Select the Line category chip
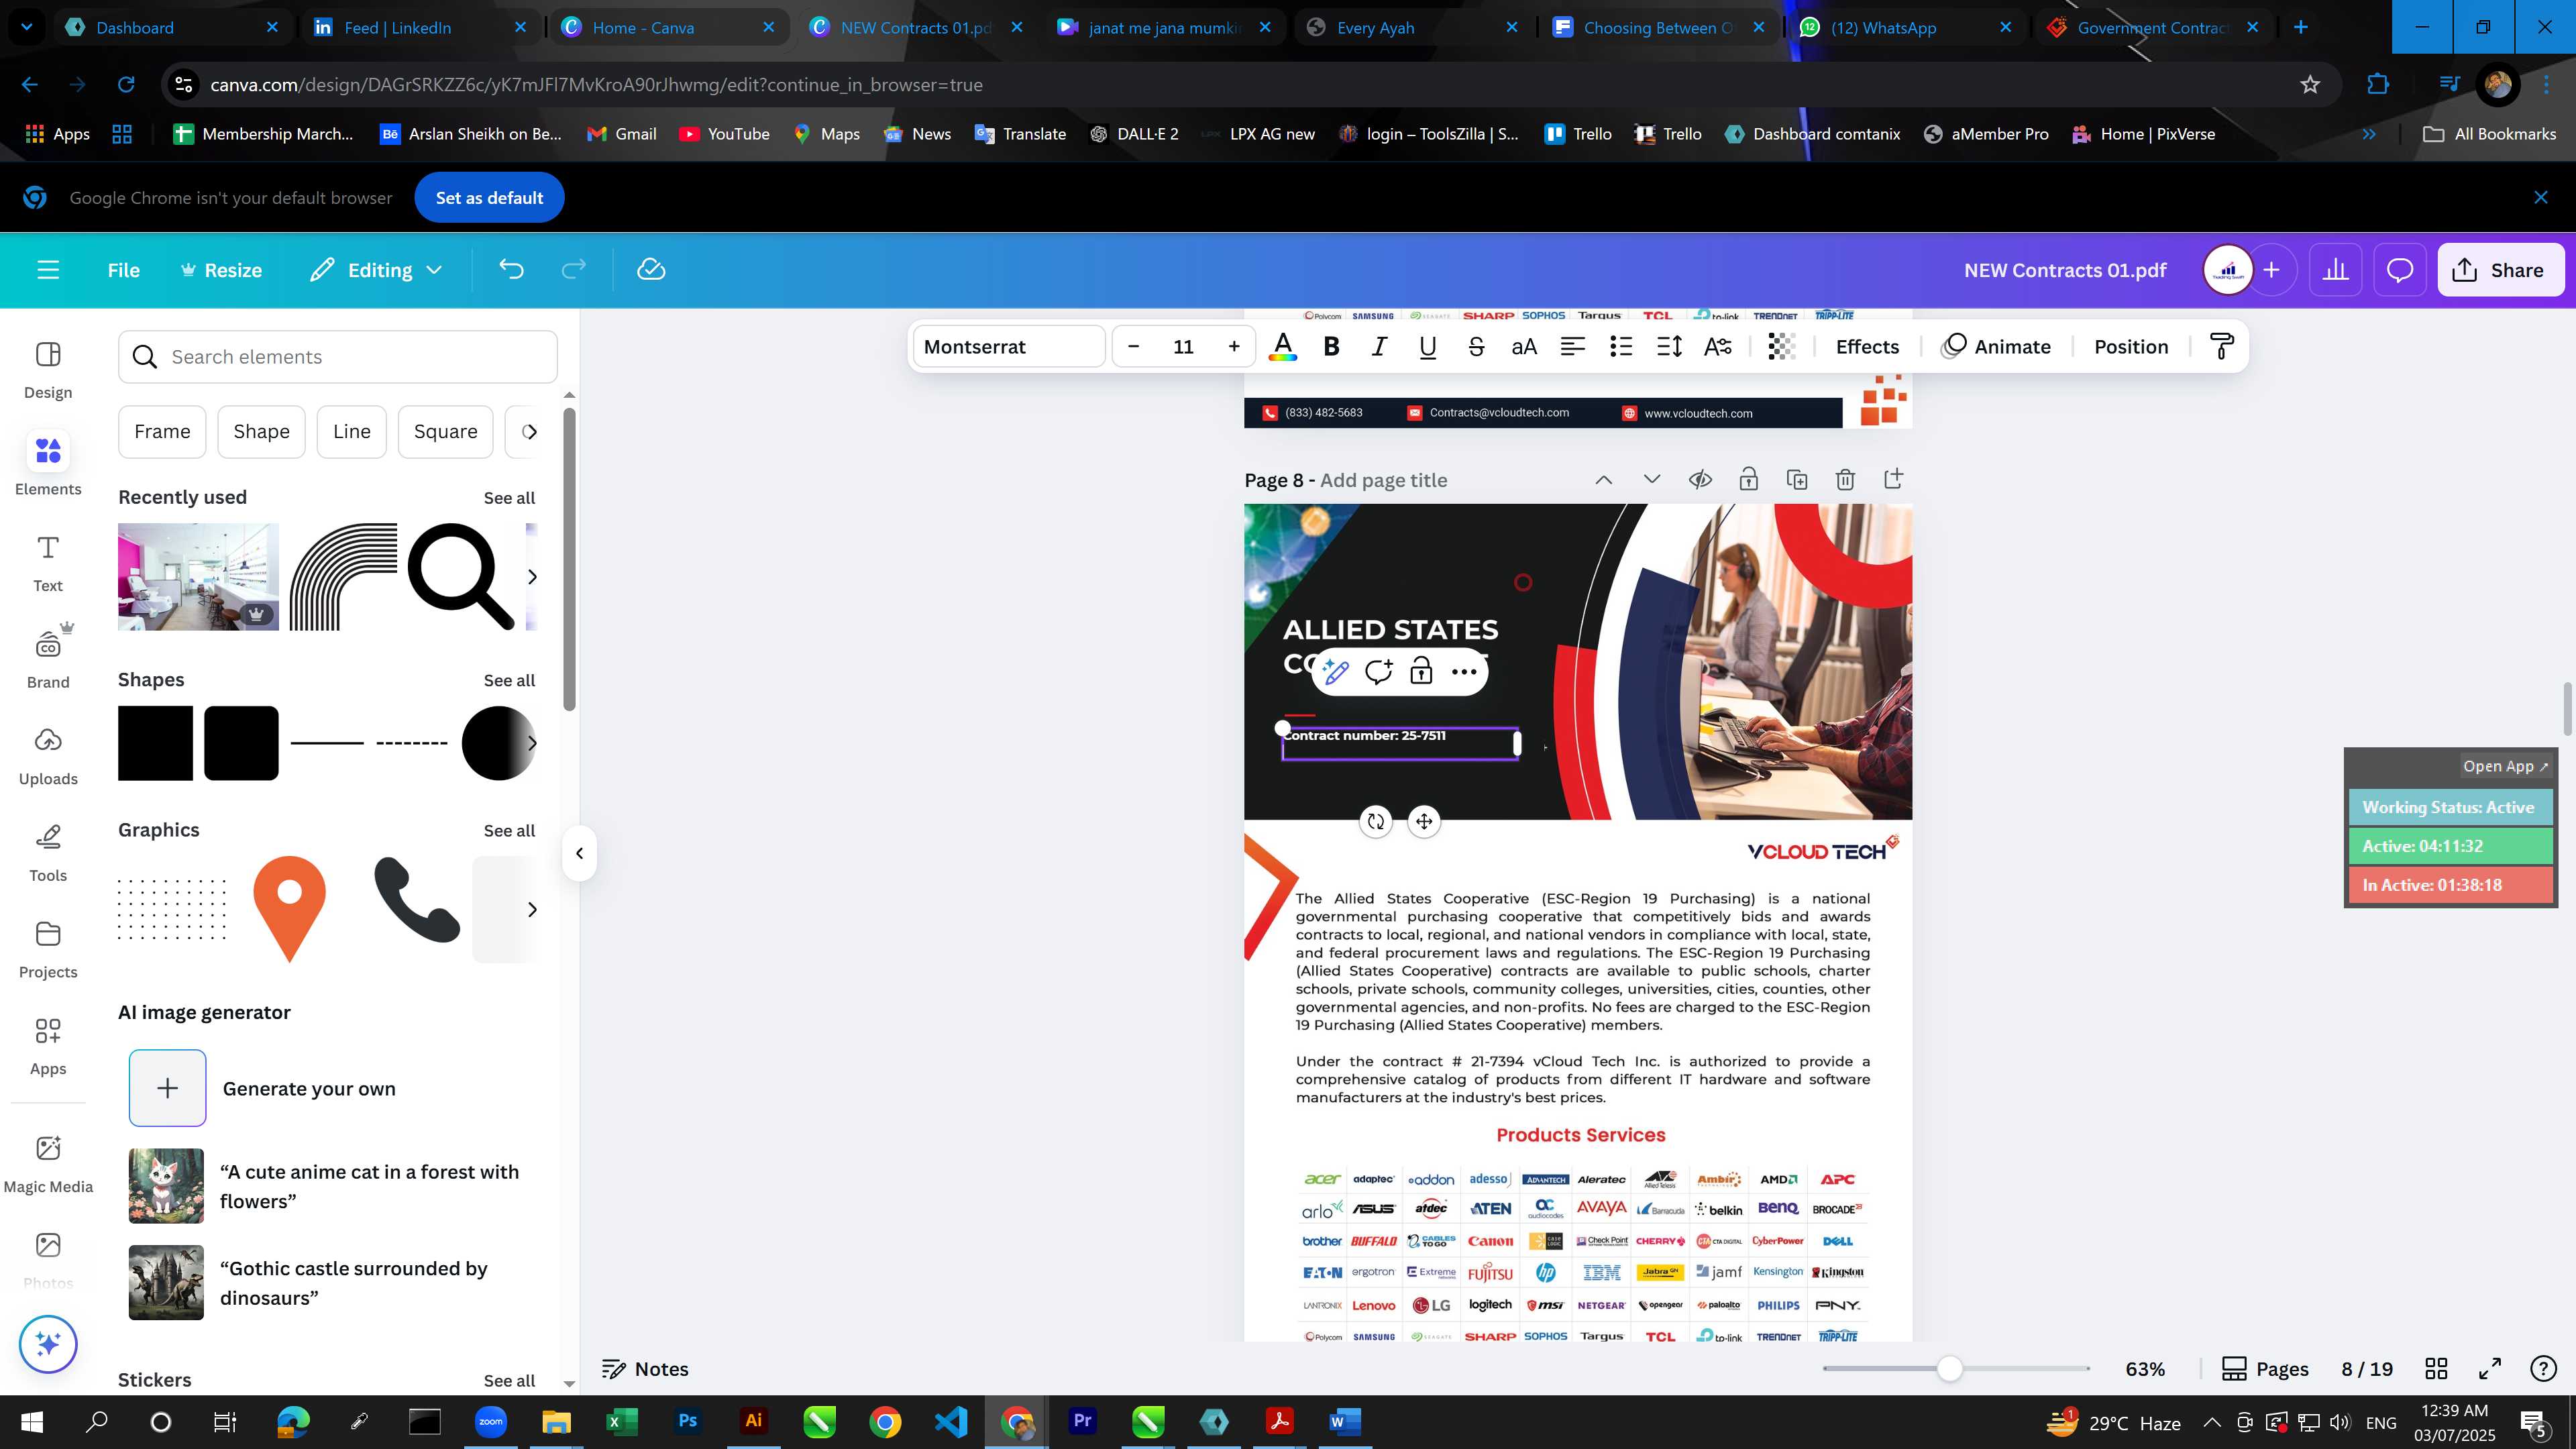Image resolution: width=2576 pixels, height=1449 pixels. coord(352,432)
